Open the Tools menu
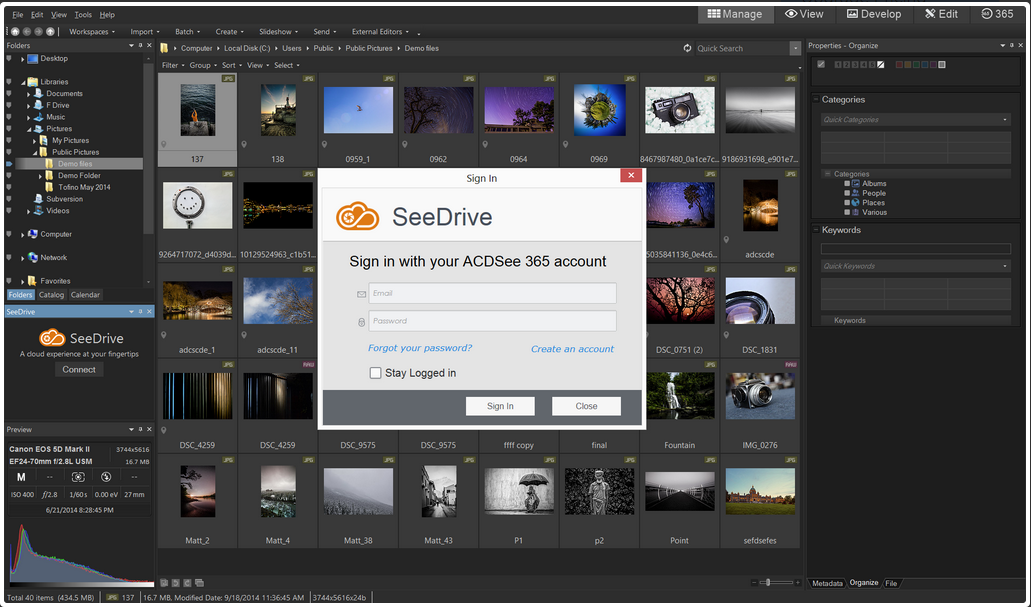This screenshot has width=1031, height=607. (83, 15)
